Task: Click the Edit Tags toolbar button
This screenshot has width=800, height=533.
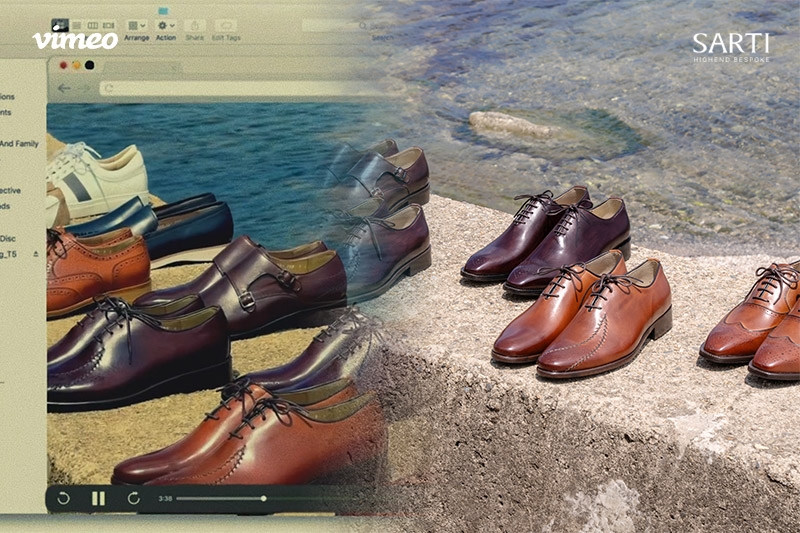Action: coord(226,25)
